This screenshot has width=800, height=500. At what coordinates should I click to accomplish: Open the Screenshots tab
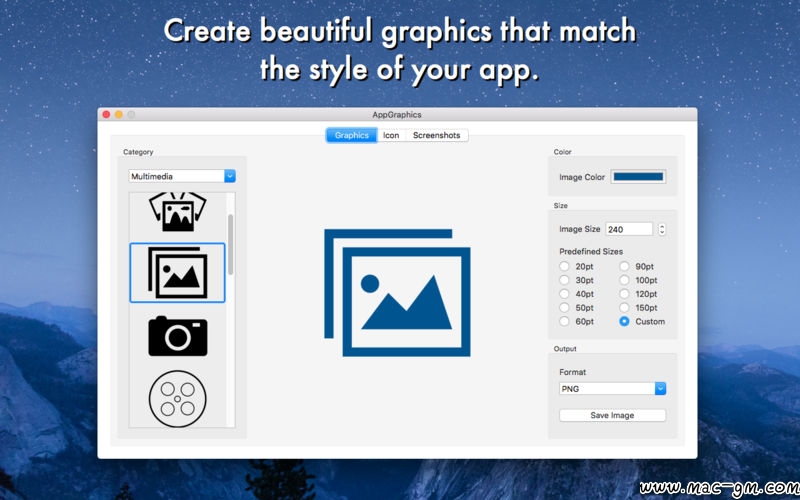pos(436,135)
